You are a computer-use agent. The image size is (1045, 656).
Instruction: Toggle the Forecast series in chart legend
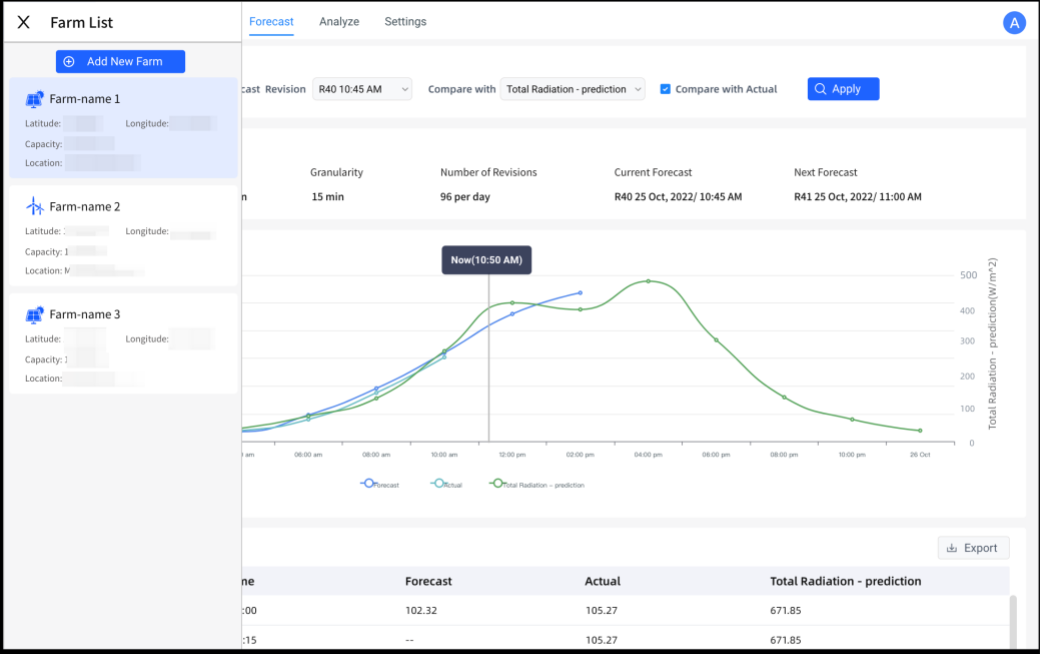380,484
